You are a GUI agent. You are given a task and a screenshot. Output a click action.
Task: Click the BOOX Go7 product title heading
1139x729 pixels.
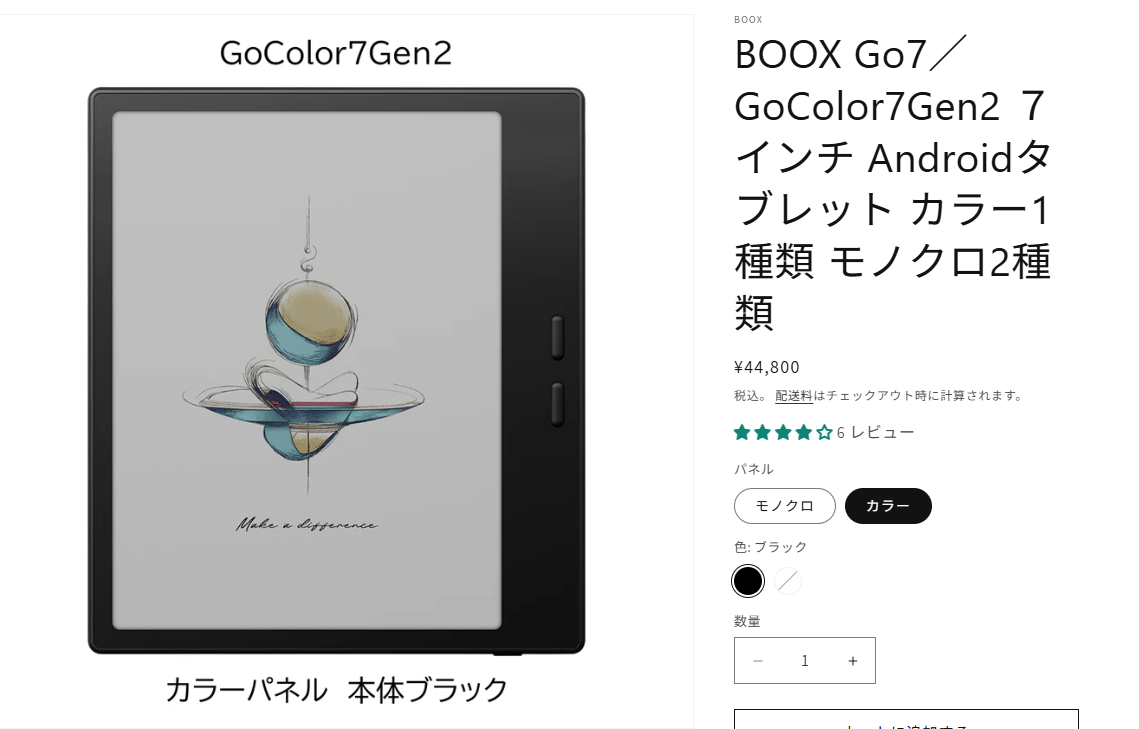click(893, 184)
